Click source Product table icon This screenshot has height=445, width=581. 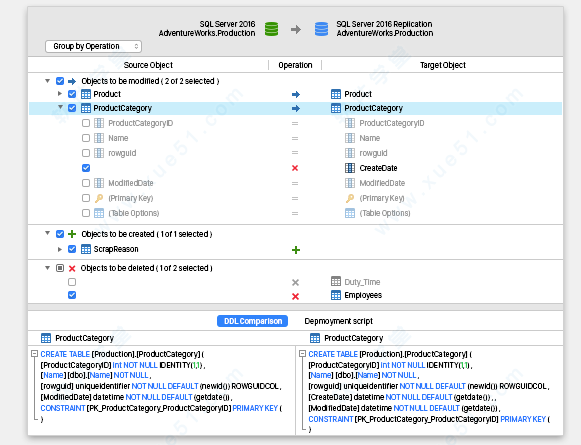point(86,94)
